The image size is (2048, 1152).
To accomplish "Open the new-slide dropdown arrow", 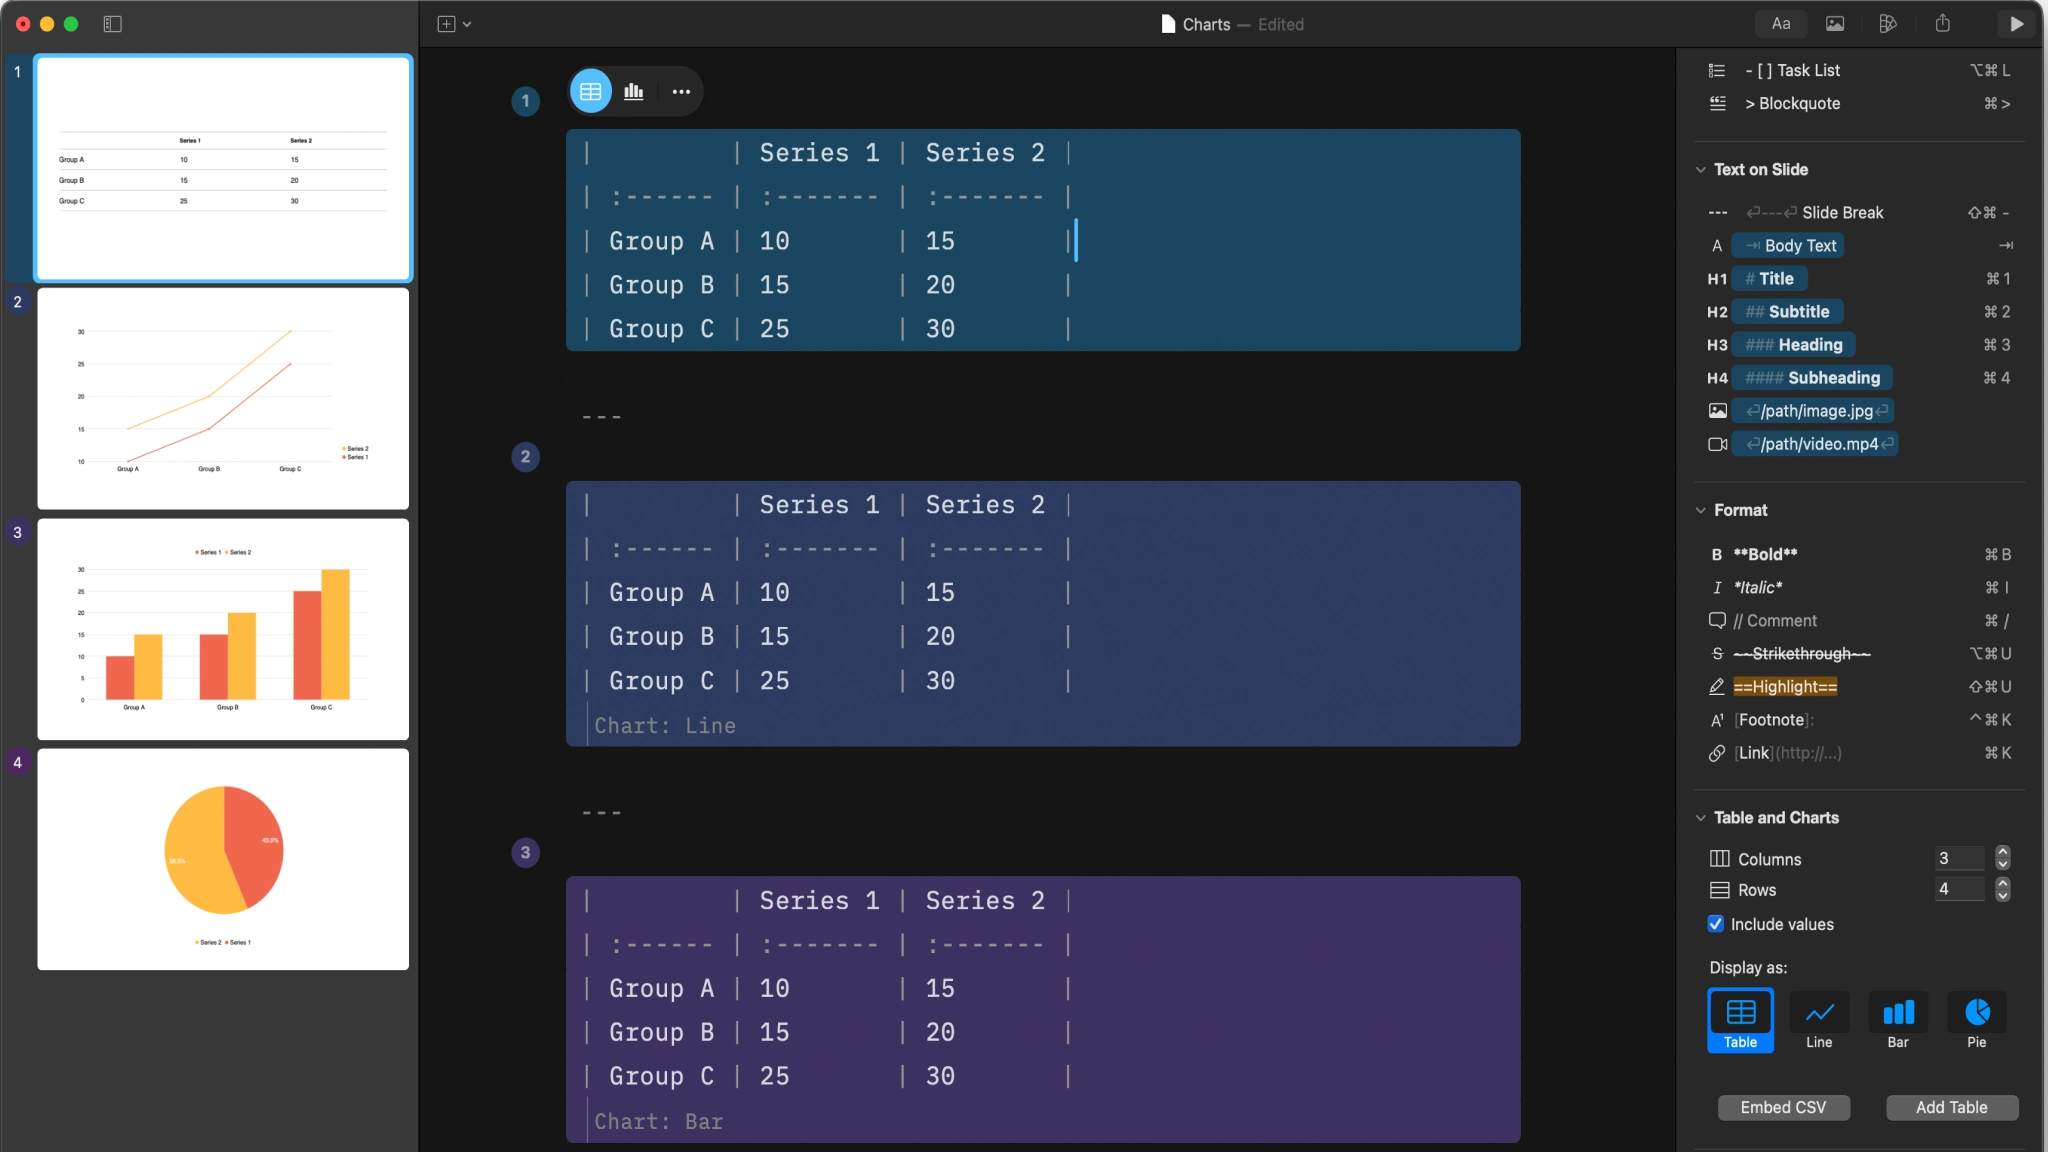I will [467, 23].
